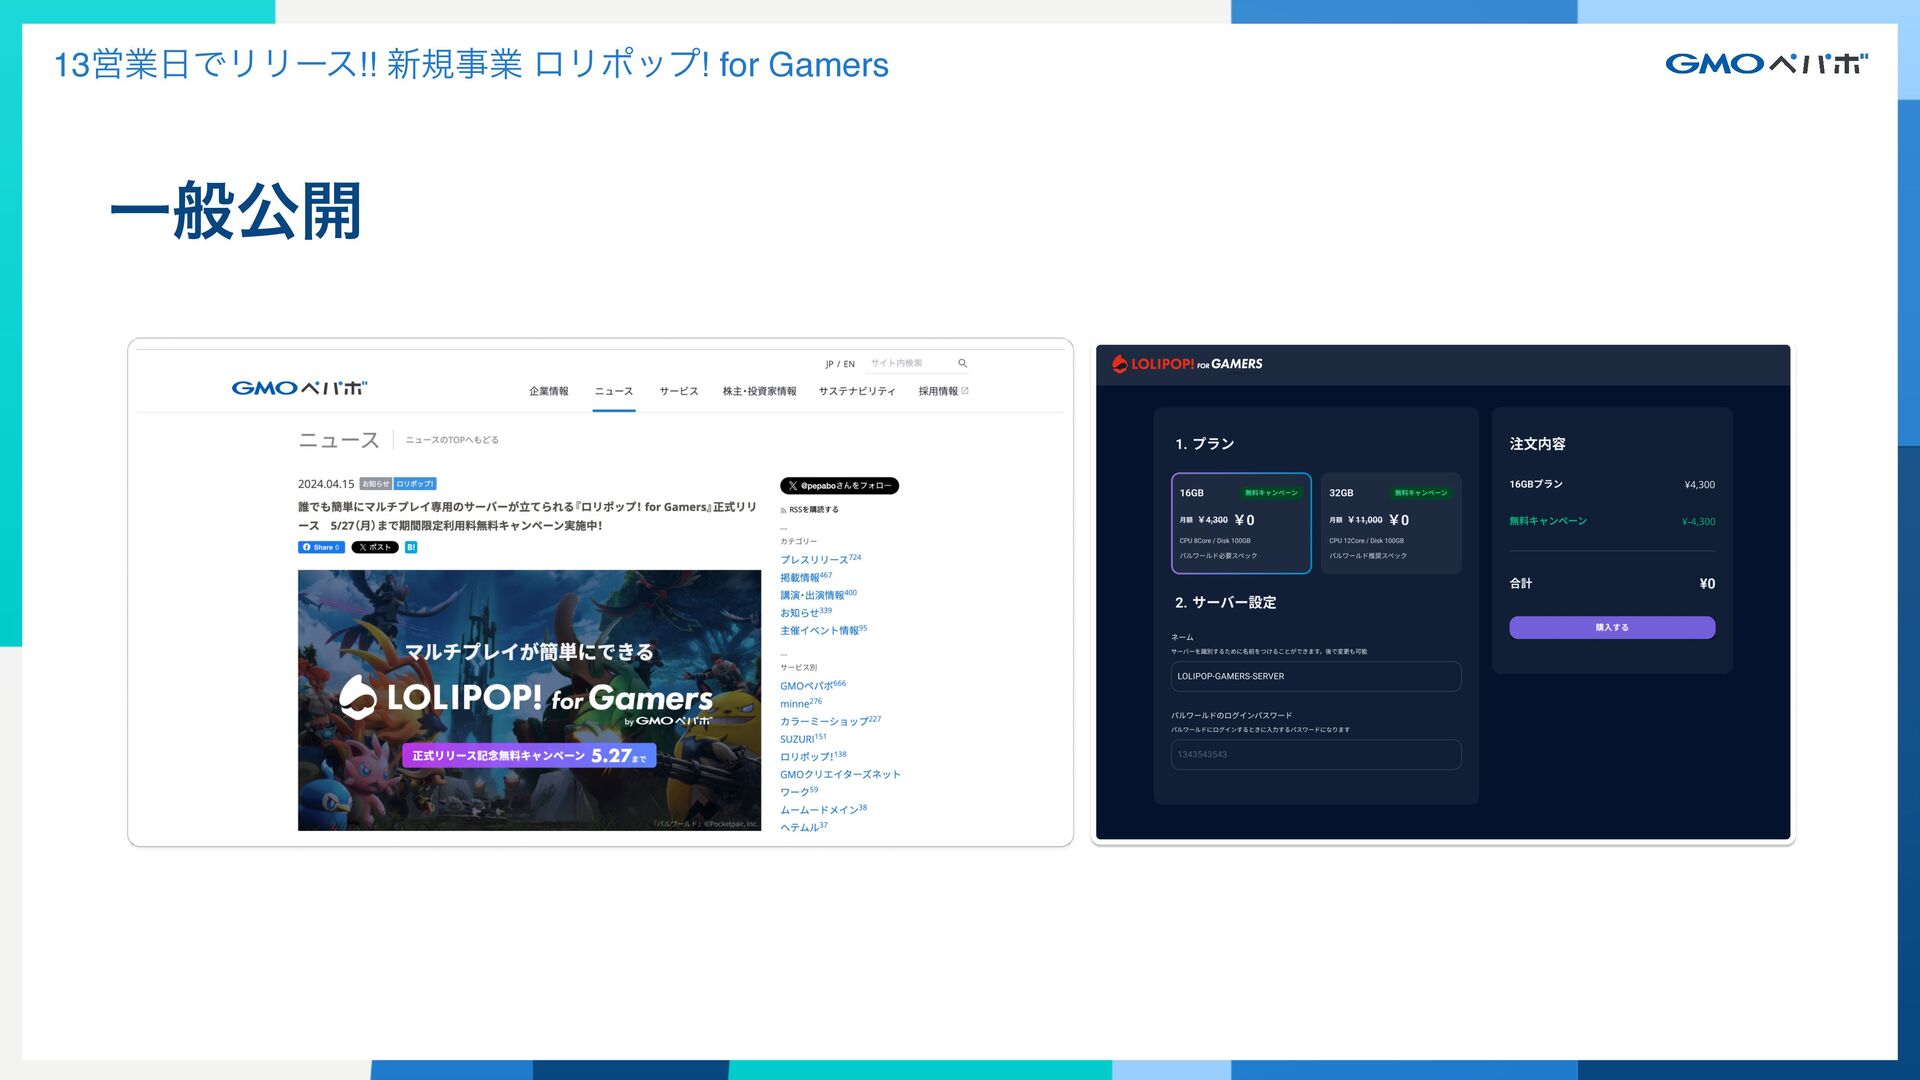Open the 株主・投資家情報 menu item
This screenshot has height=1080, width=1920.
tap(759, 391)
